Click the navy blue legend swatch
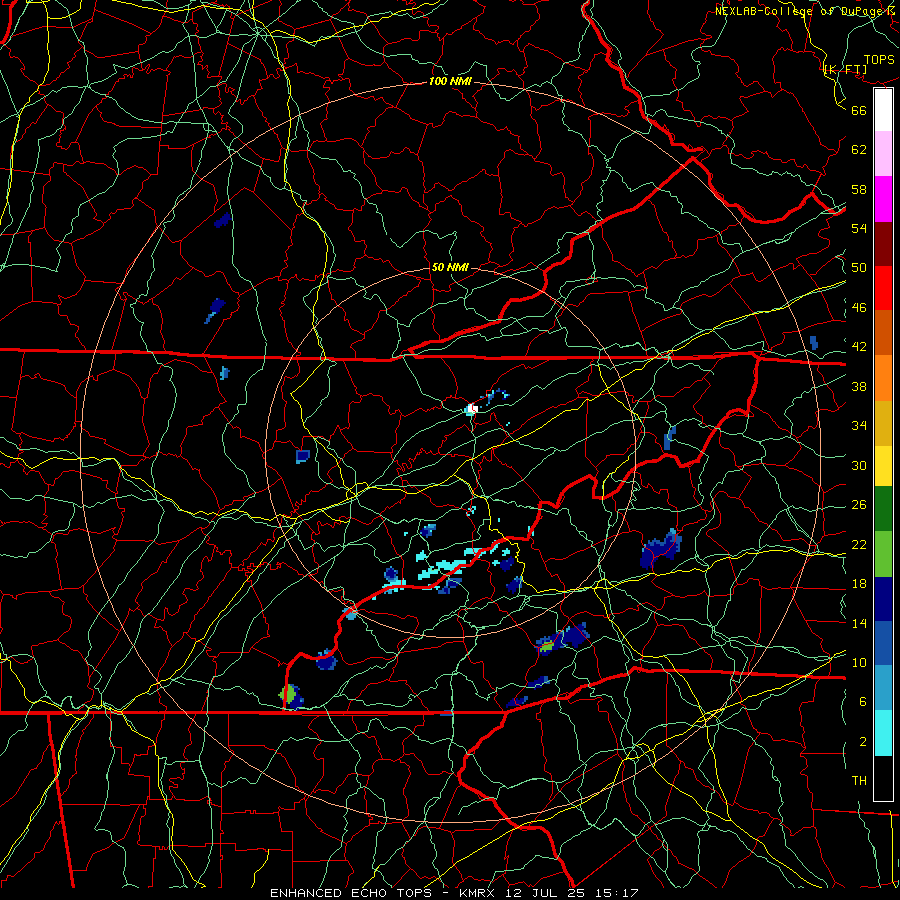Screen dimensions: 900x900 point(883,599)
